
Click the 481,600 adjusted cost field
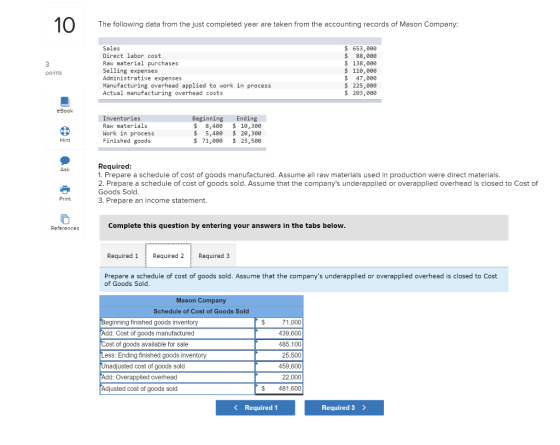coord(279,389)
